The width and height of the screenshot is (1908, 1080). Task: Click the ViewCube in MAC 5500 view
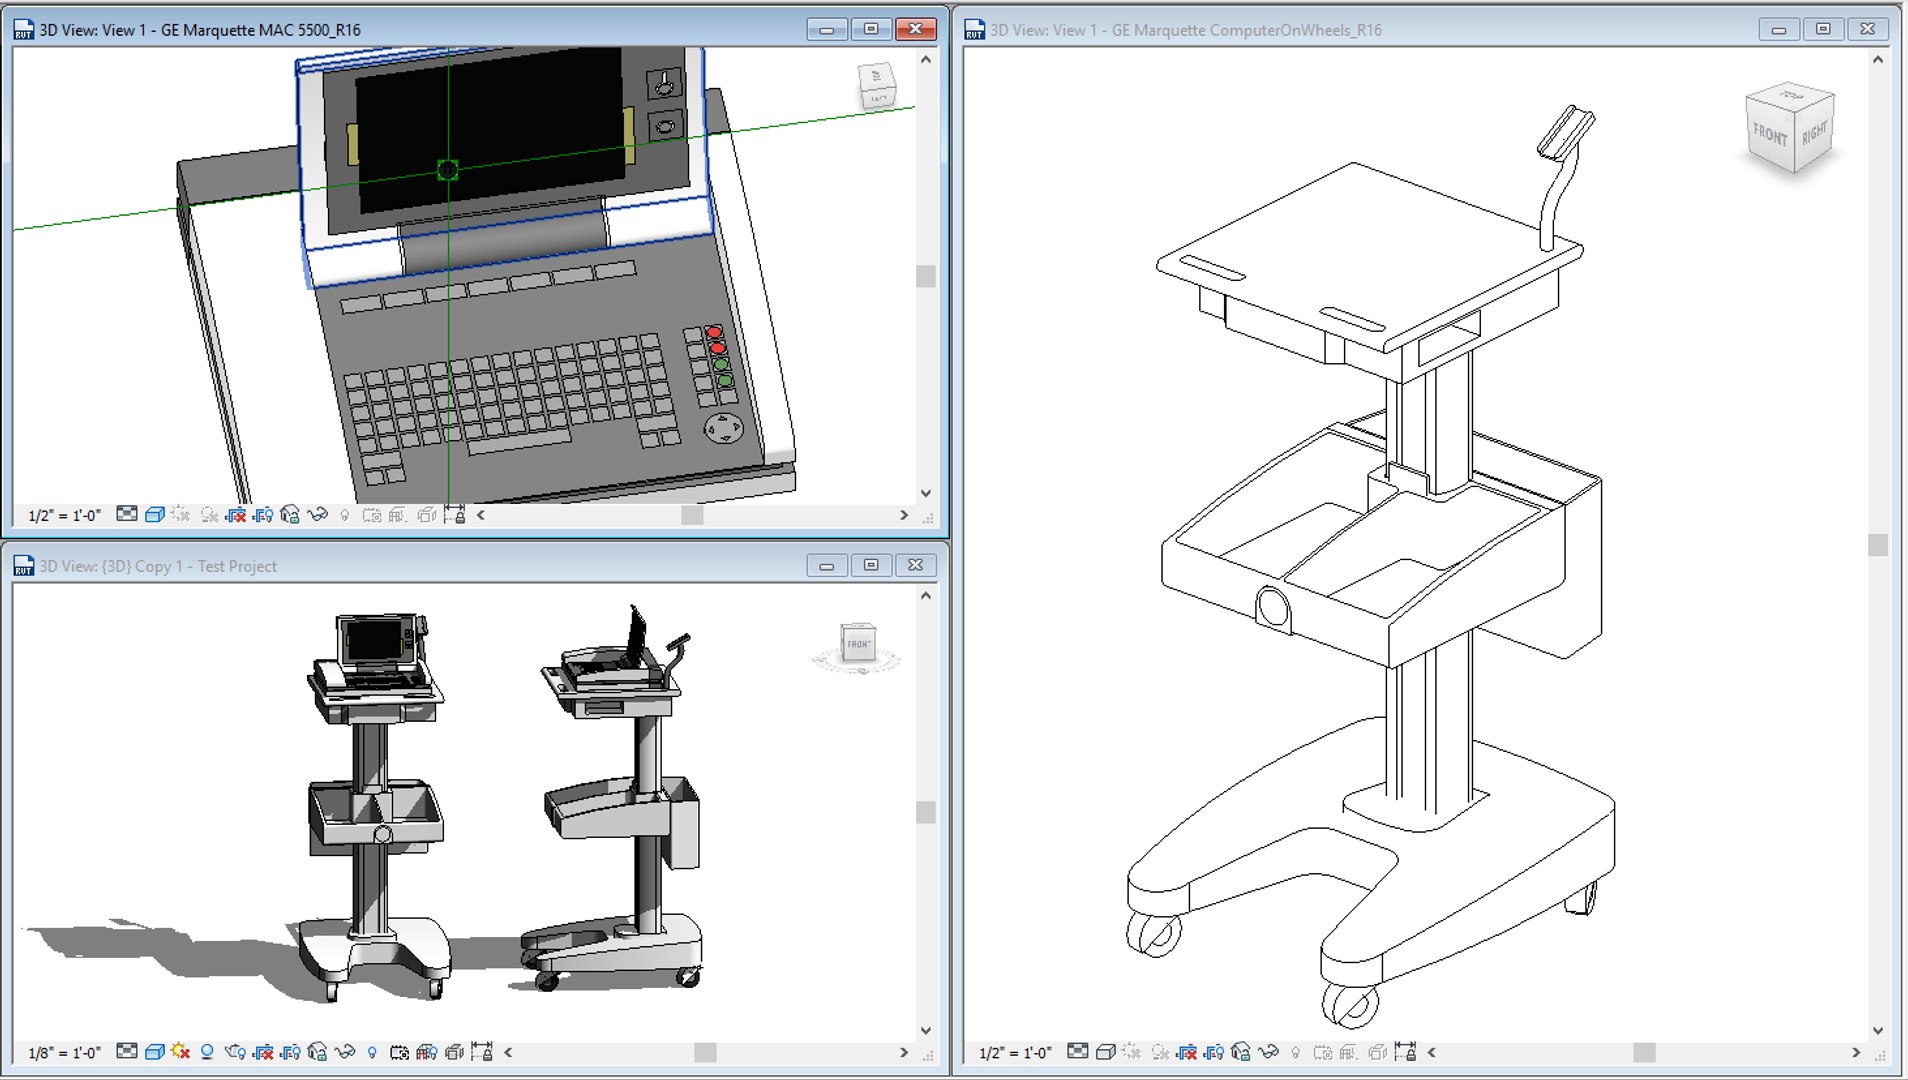tap(877, 86)
